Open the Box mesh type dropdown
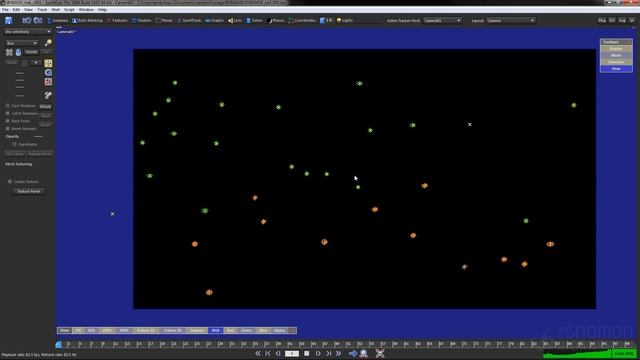The height and width of the screenshot is (360, 640). [22, 43]
